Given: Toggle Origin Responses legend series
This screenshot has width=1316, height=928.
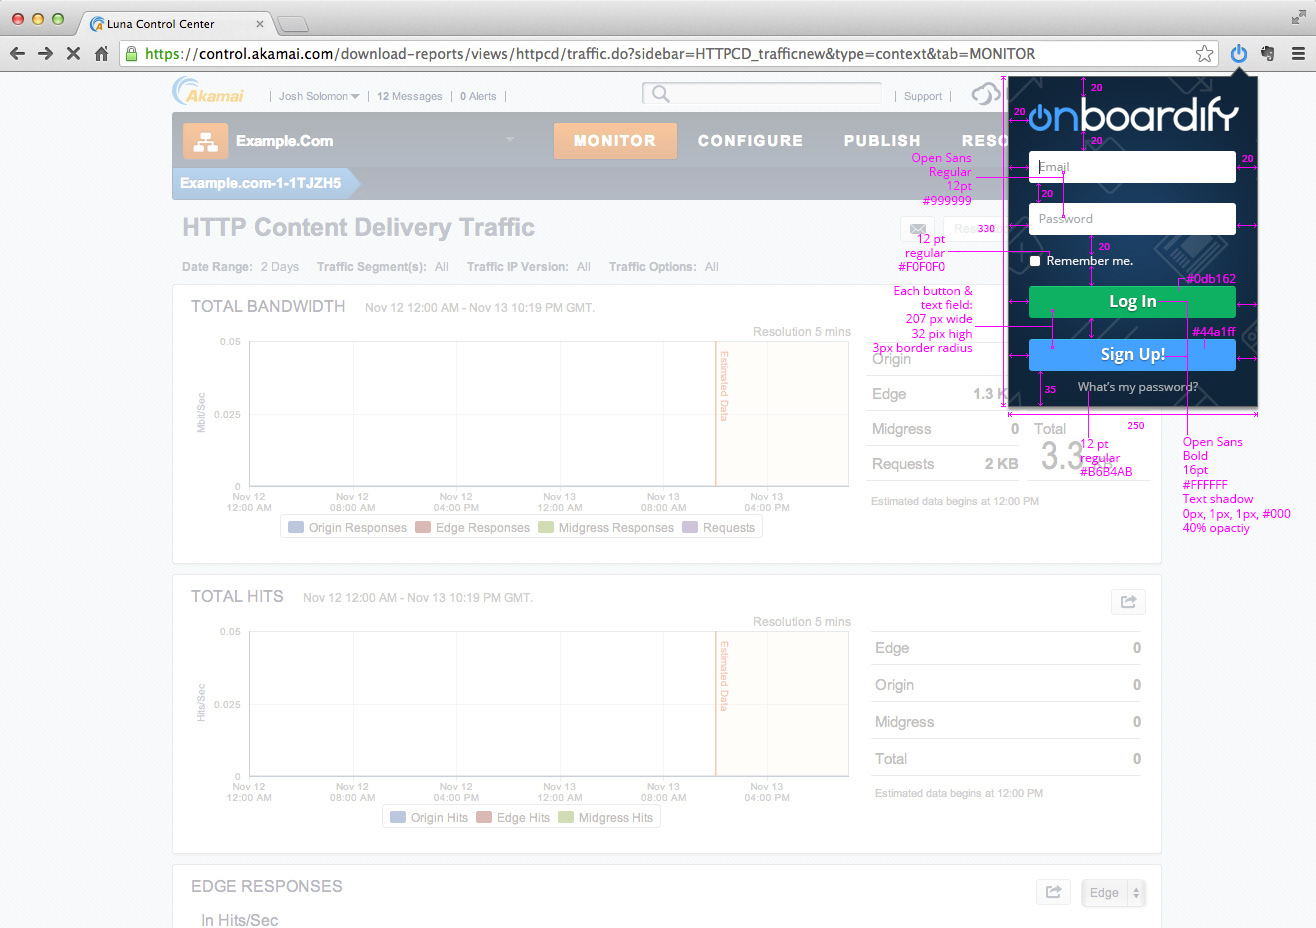Looking at the screenshot, I should pos(347,528).
